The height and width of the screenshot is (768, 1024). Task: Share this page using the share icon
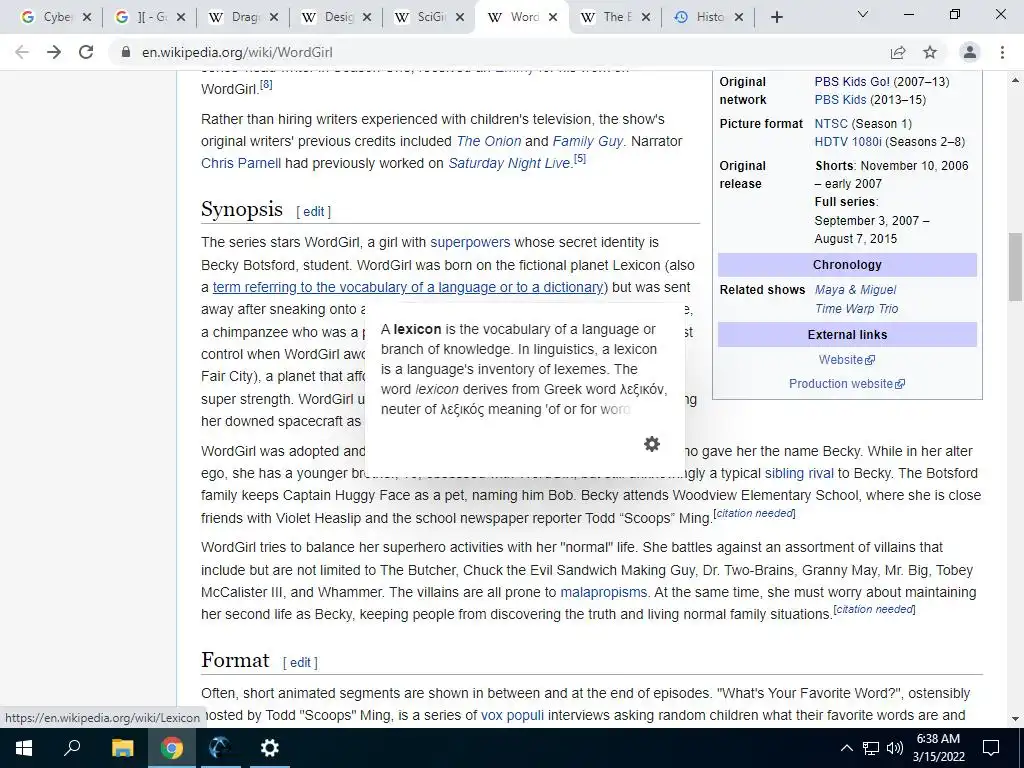pos(898,52)
